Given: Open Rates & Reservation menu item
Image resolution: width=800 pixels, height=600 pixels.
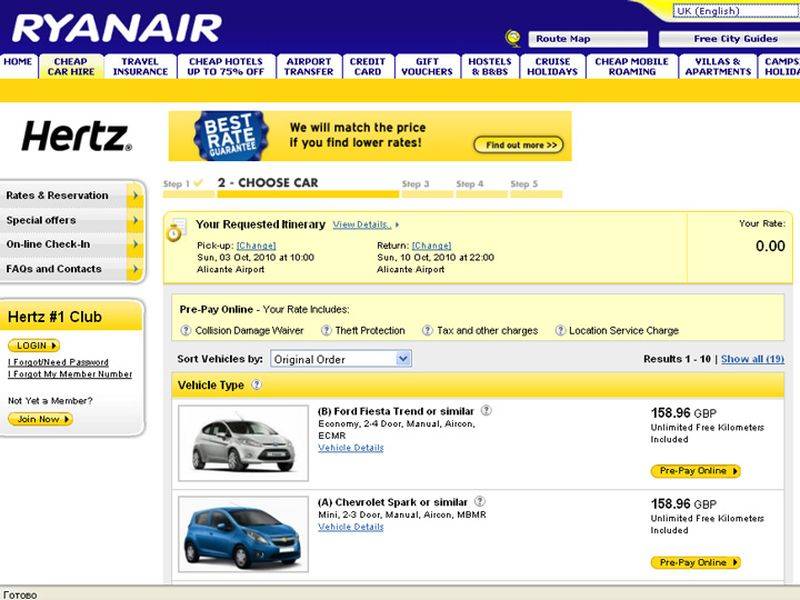Looking at the screenshot, I should (57, 195).
